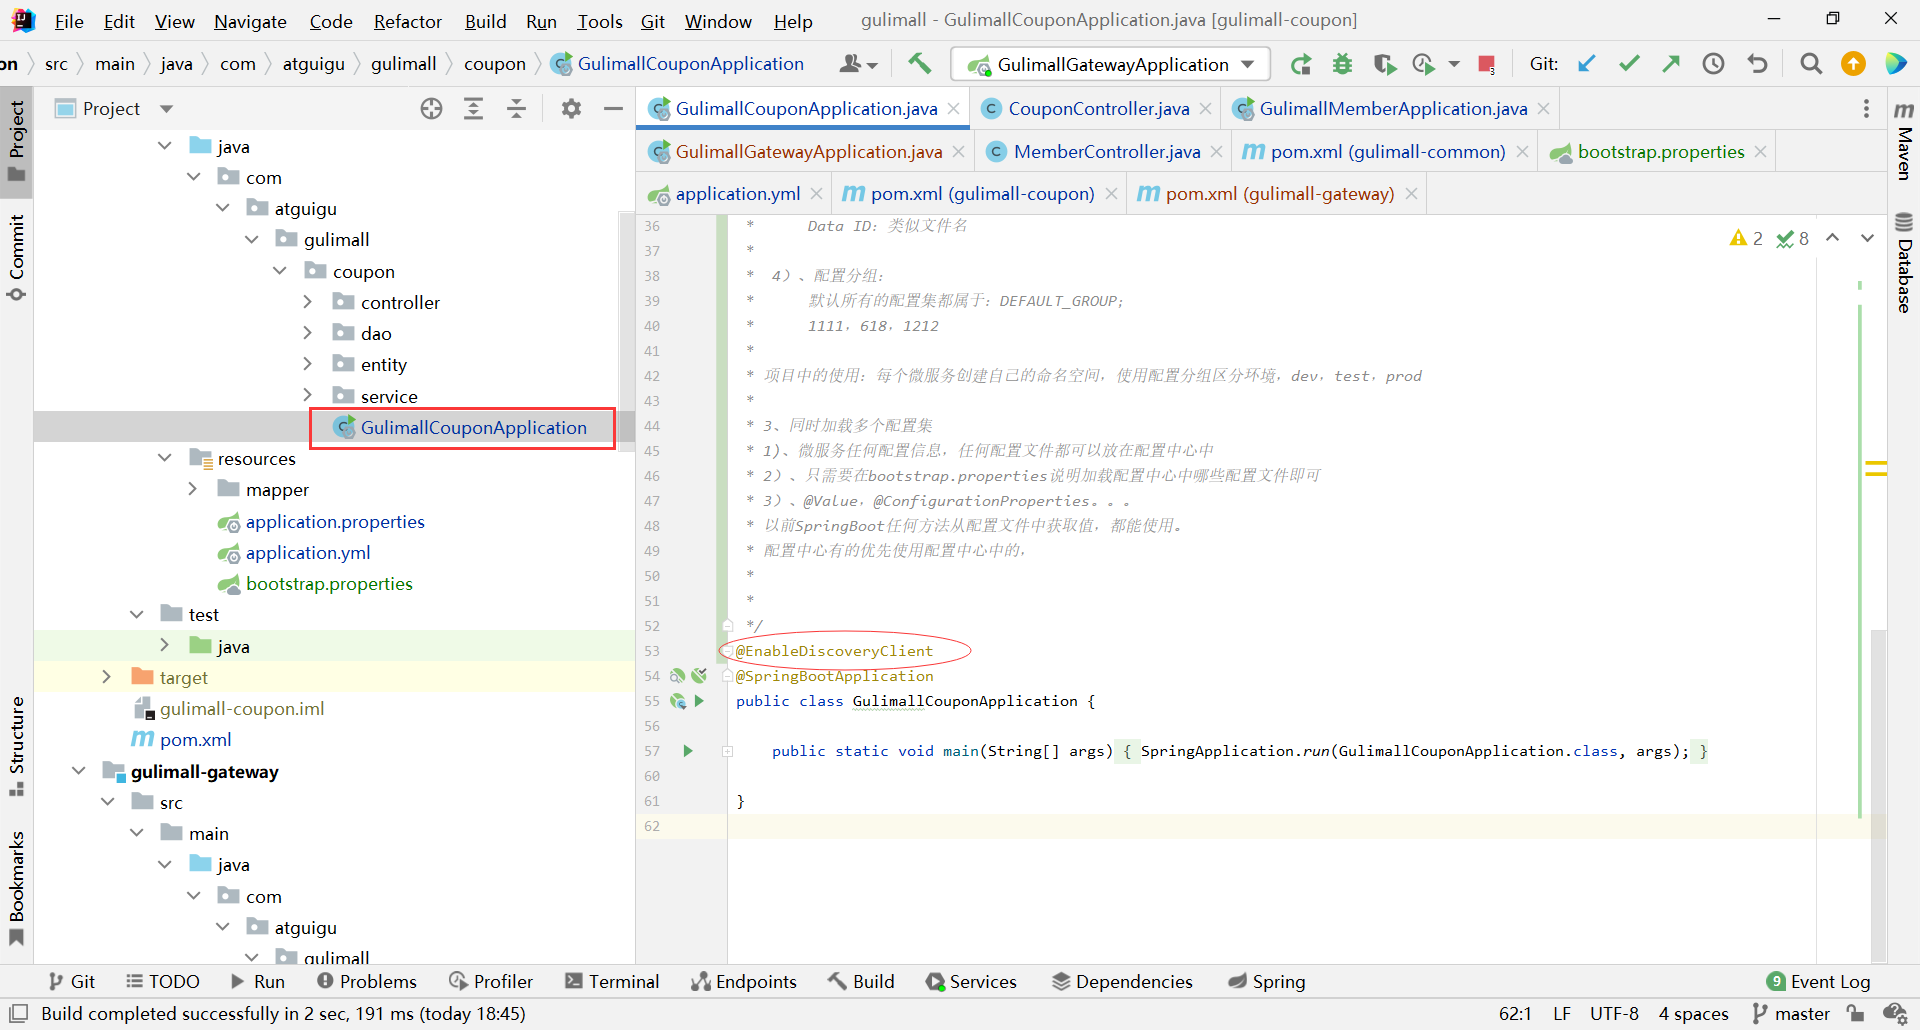
Task: Commit changes with Git checkmark icon
Action: [x=1629, y=64]
